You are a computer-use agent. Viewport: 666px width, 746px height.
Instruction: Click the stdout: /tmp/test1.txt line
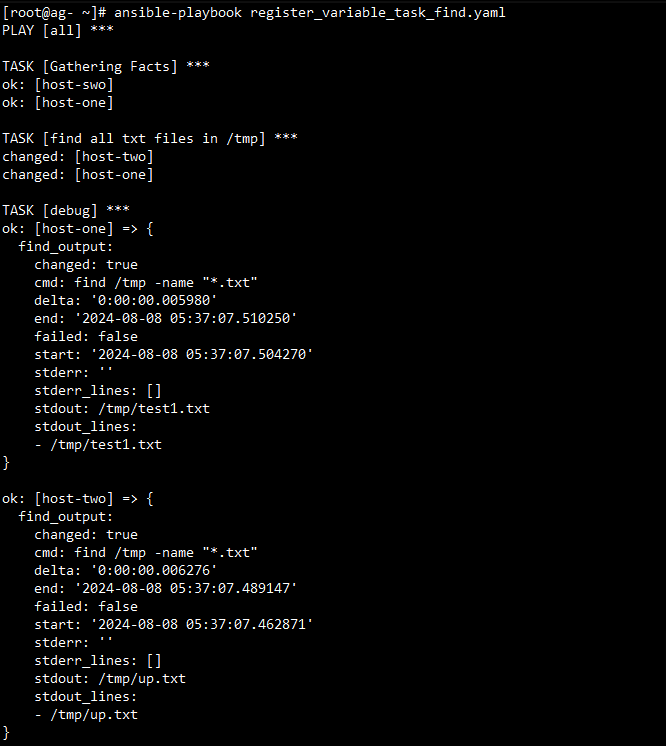pos(122,409)
